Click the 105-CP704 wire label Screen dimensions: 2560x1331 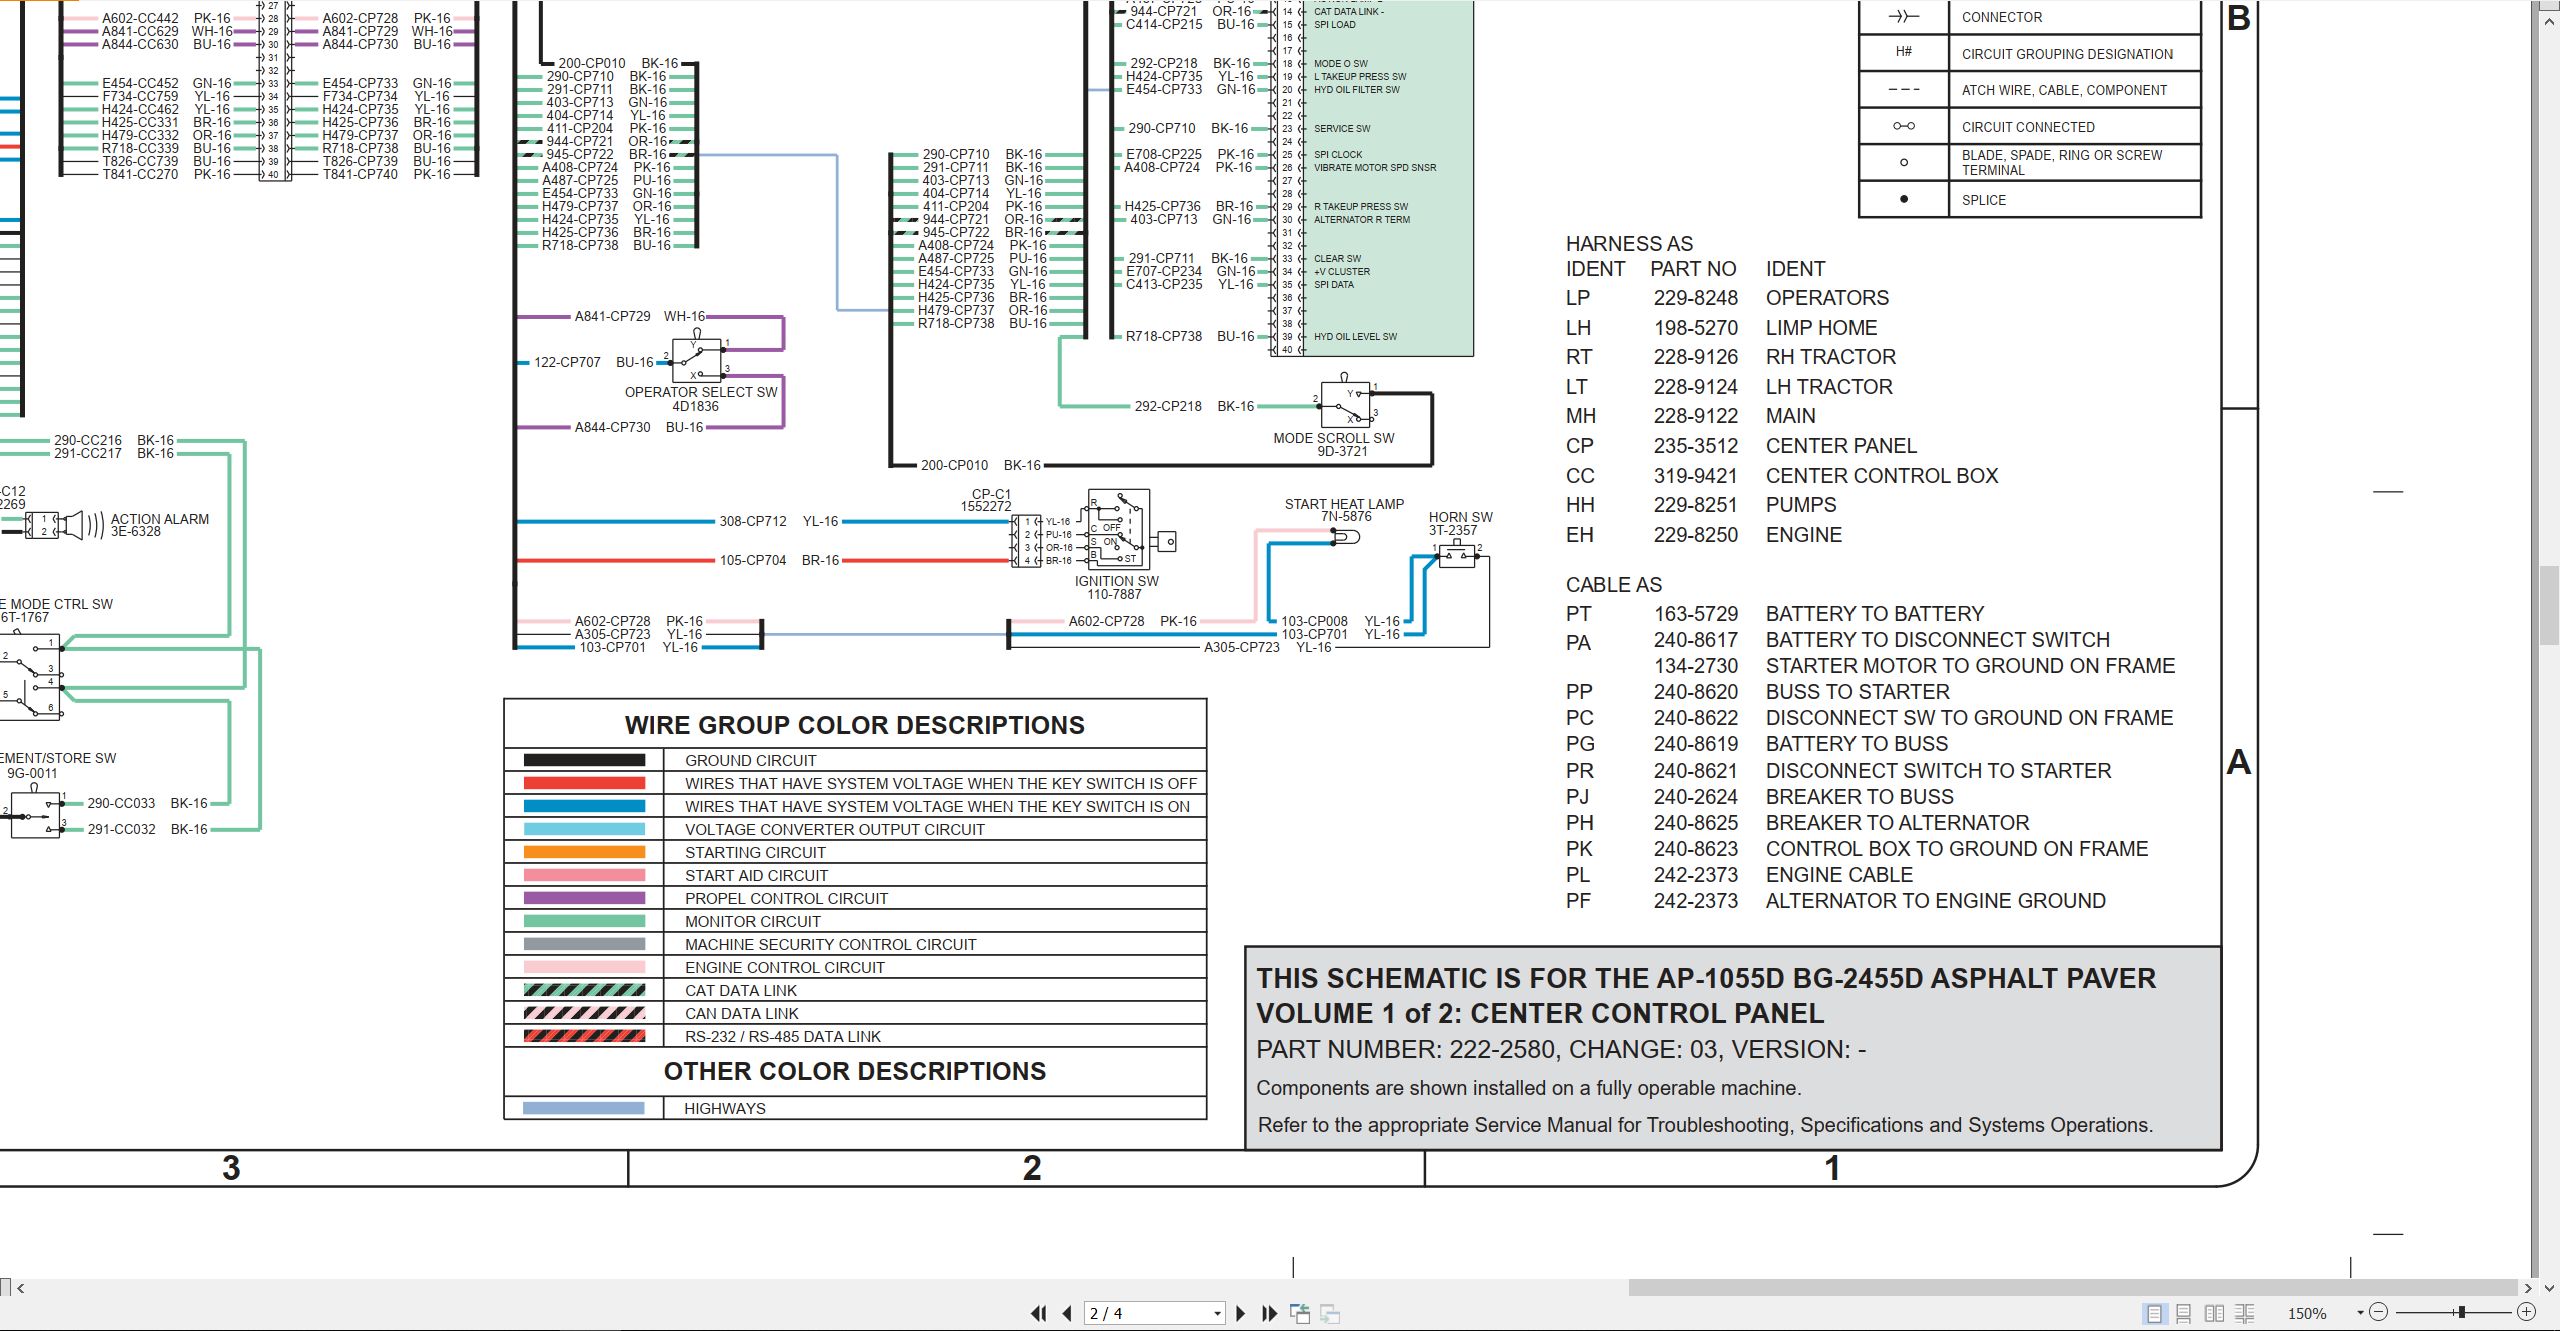click(753, 560)
